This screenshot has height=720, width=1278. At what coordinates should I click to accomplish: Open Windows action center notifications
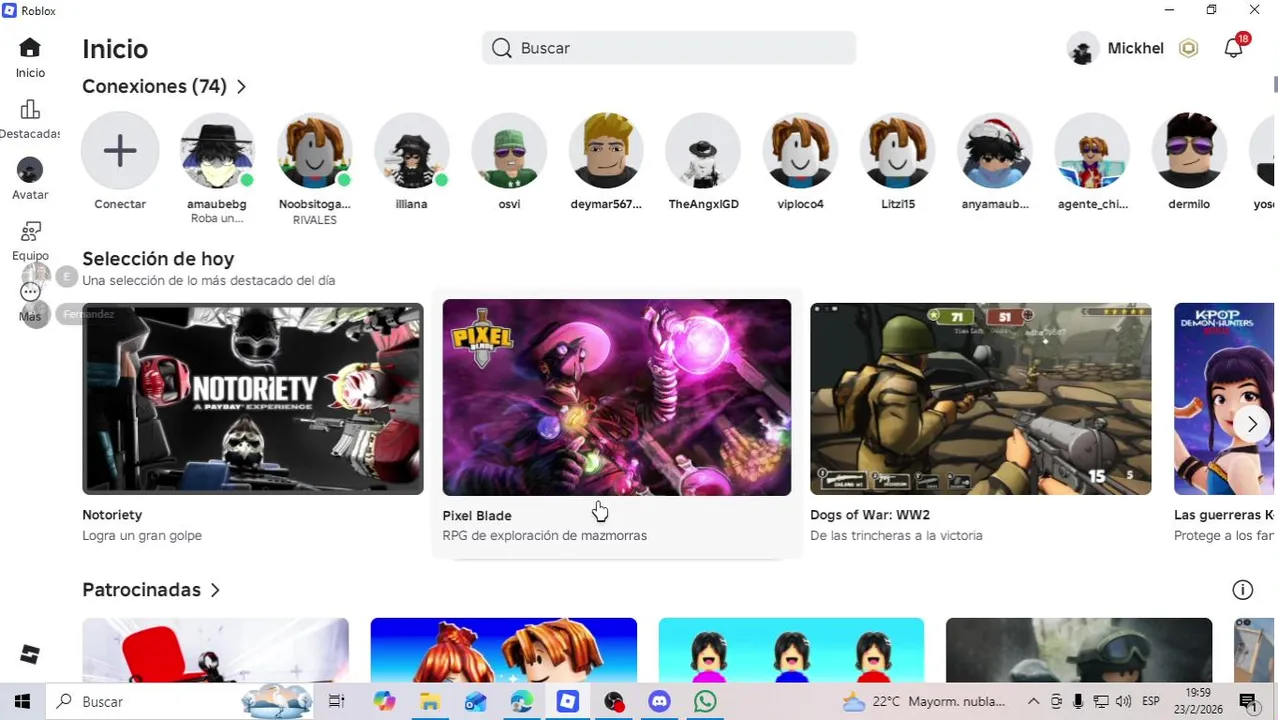coord(1248,702)
